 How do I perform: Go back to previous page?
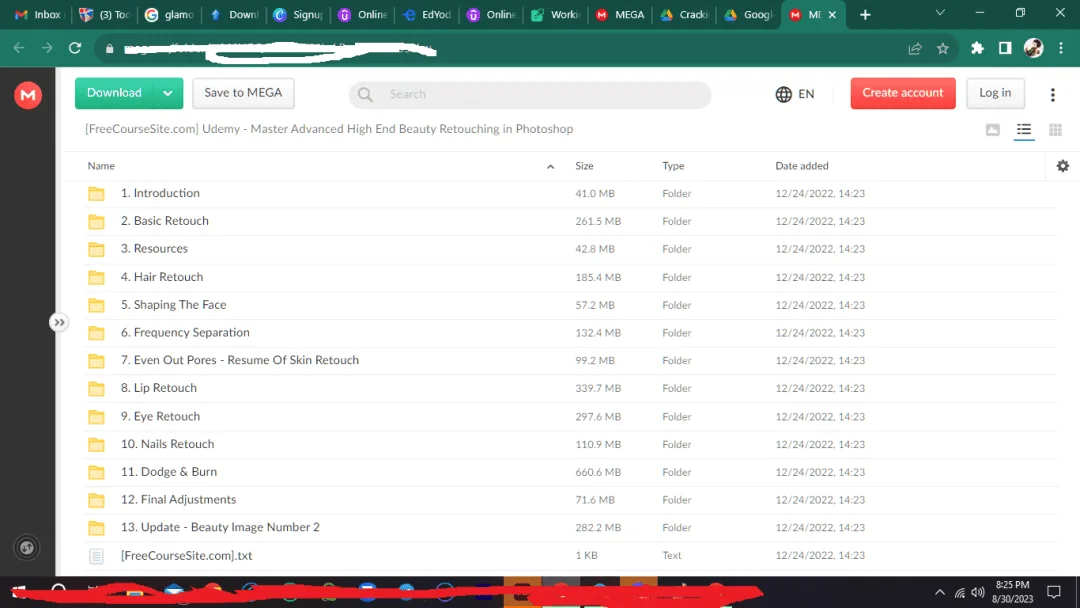pyautogui.click(x=19, y=48)
